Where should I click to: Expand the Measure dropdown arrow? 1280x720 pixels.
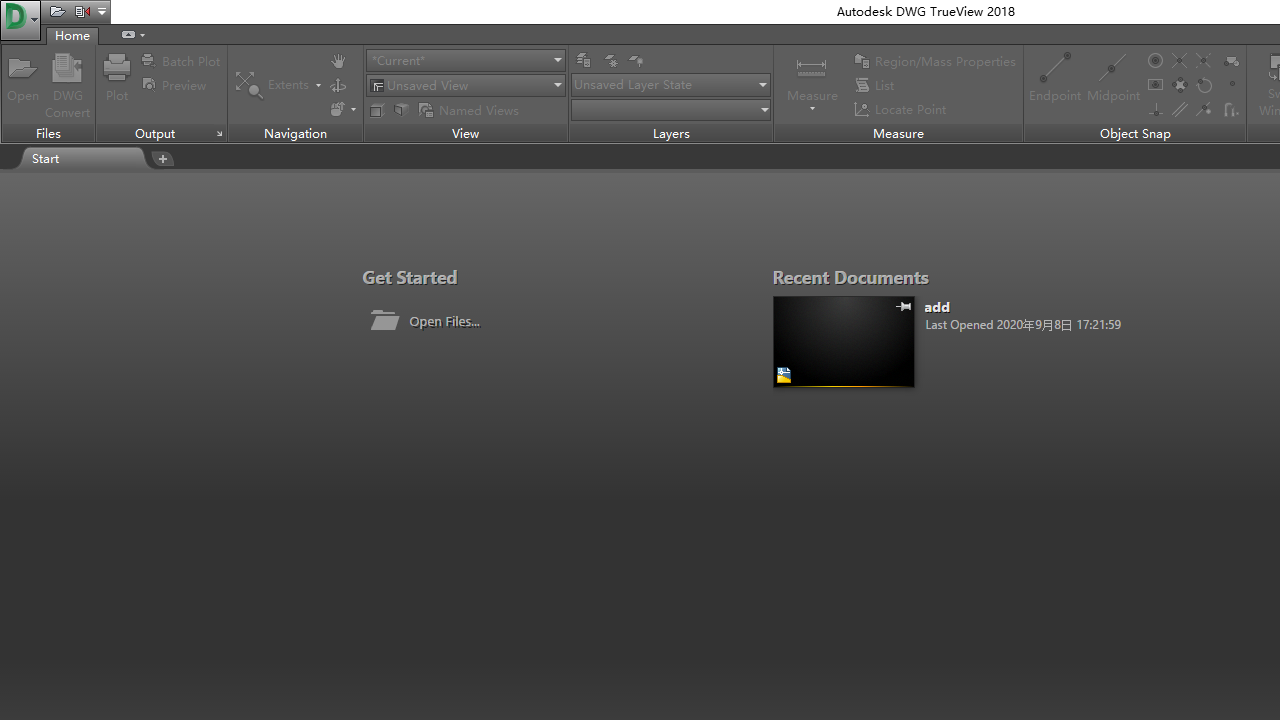coord(811,109)
